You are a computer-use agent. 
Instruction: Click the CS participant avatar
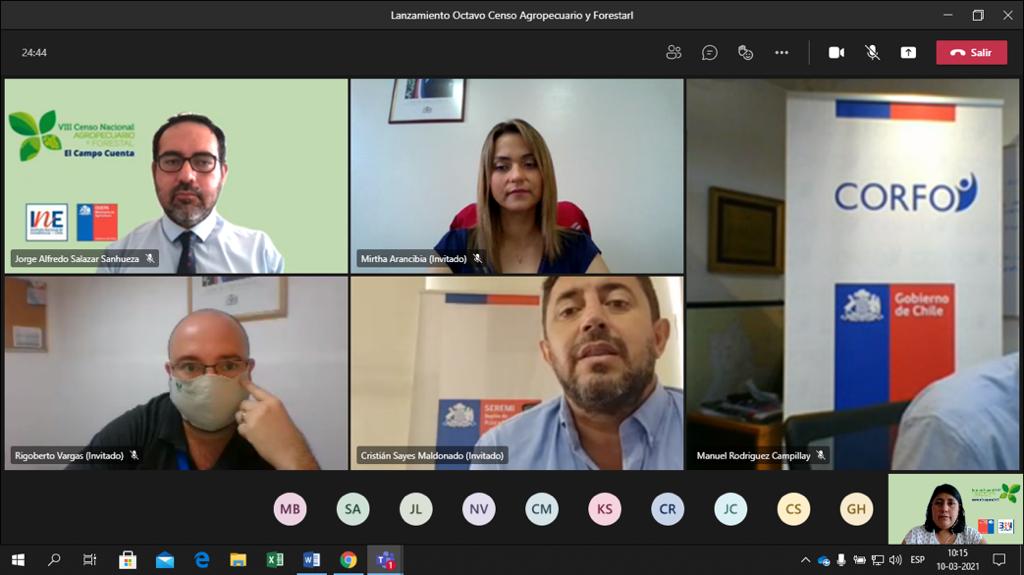[793, 509]
